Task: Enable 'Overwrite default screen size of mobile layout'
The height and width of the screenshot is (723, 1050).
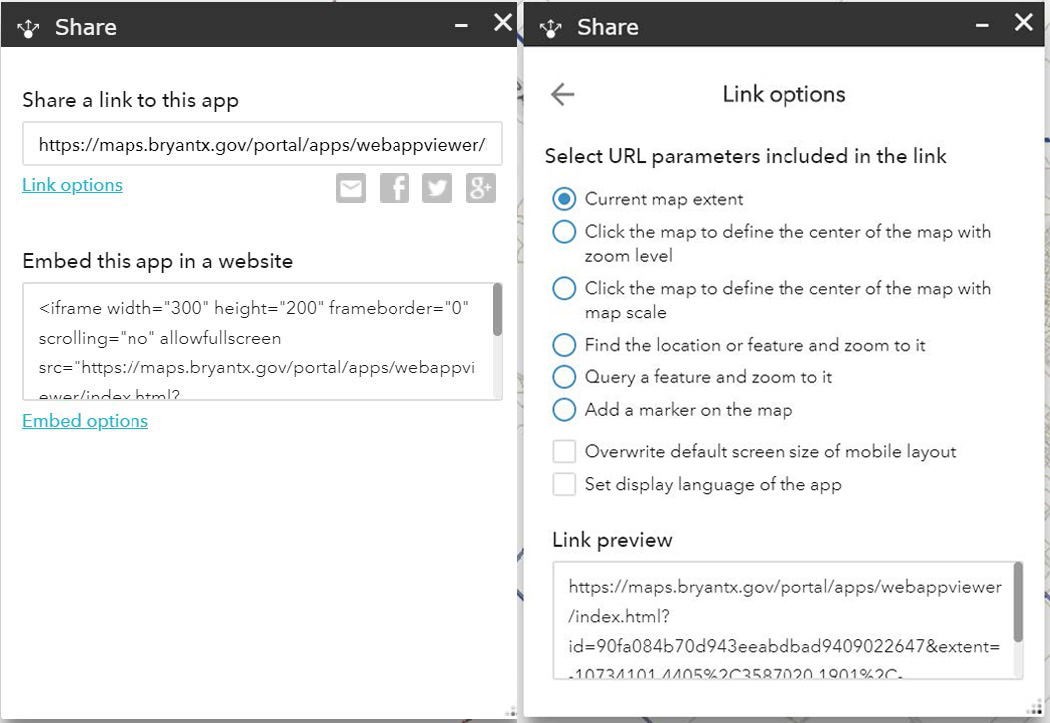Action: pos(563,451)
